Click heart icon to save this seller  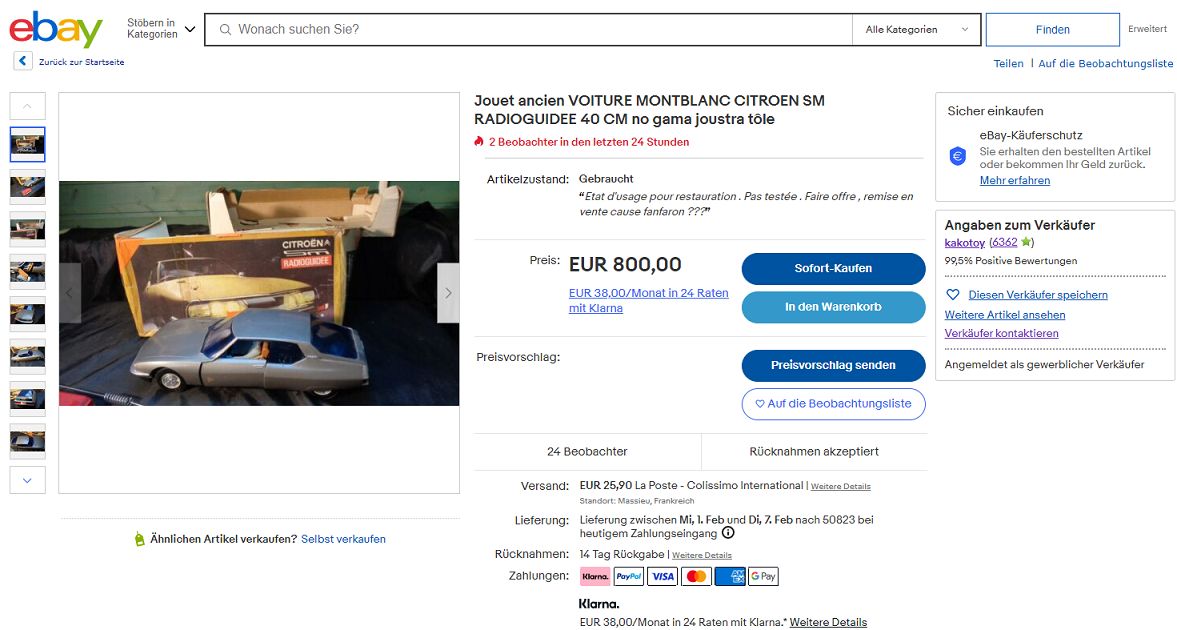click(953, 295)
